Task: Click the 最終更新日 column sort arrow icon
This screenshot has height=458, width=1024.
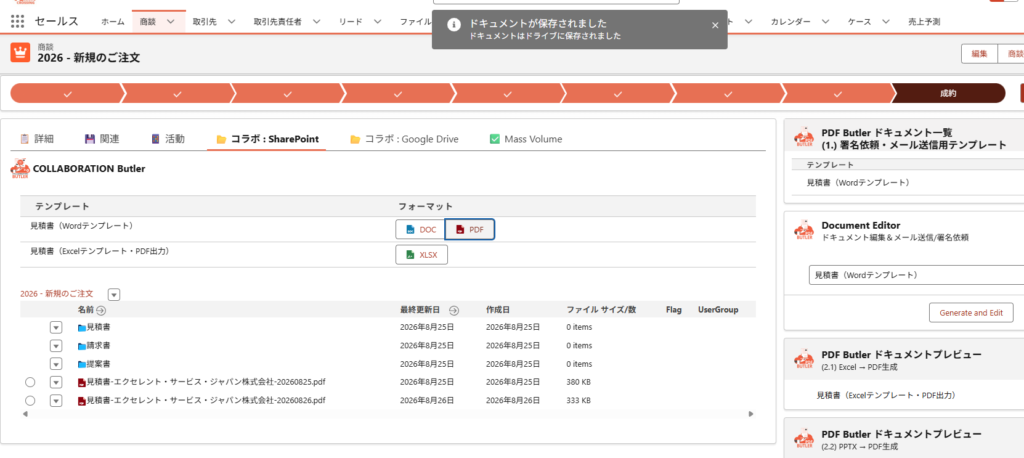Action: pos(454,310)
